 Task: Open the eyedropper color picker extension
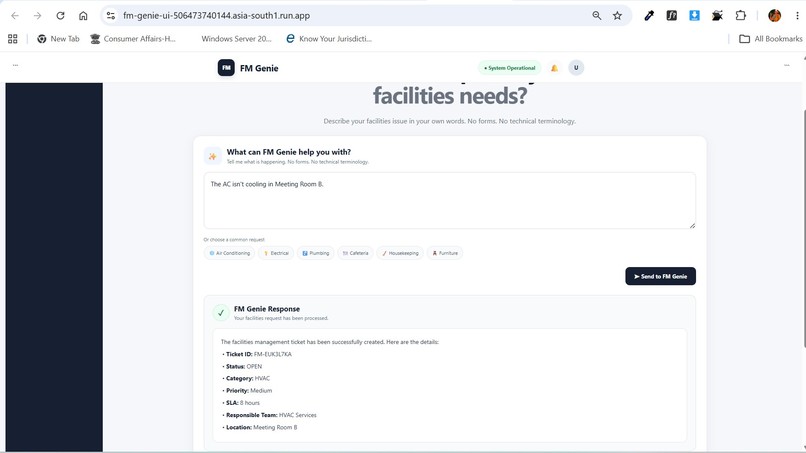[x=649, y=15]
